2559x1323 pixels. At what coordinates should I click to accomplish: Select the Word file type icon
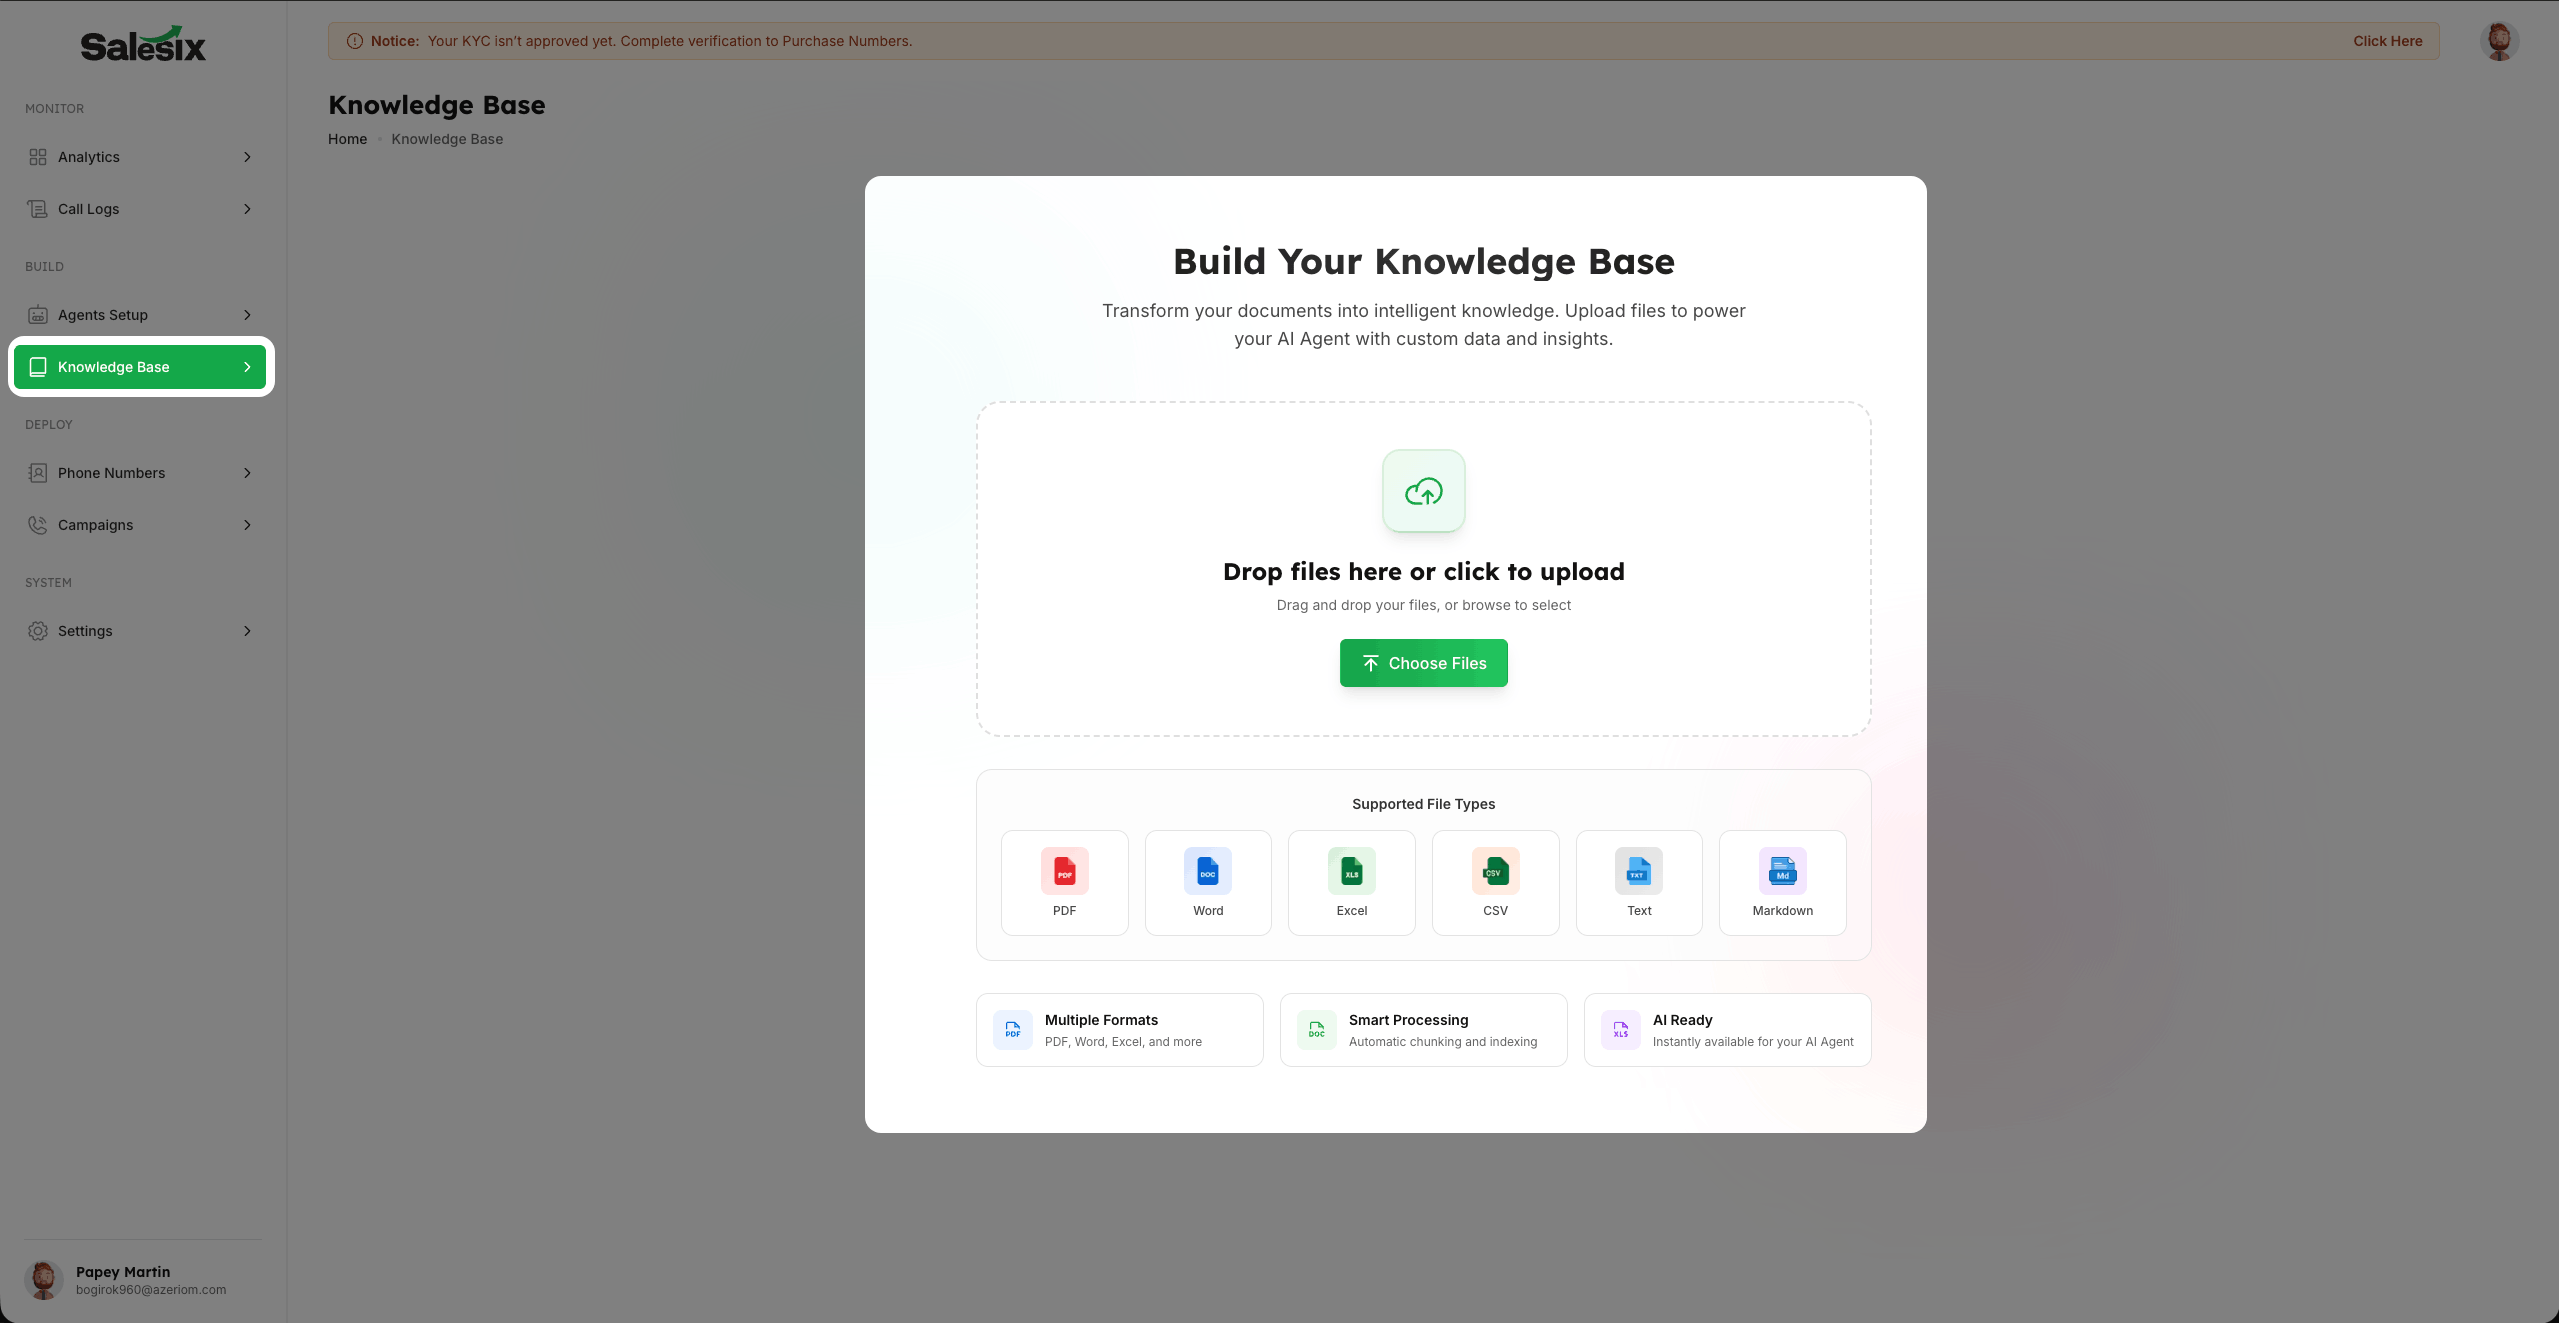[1207, 871]
